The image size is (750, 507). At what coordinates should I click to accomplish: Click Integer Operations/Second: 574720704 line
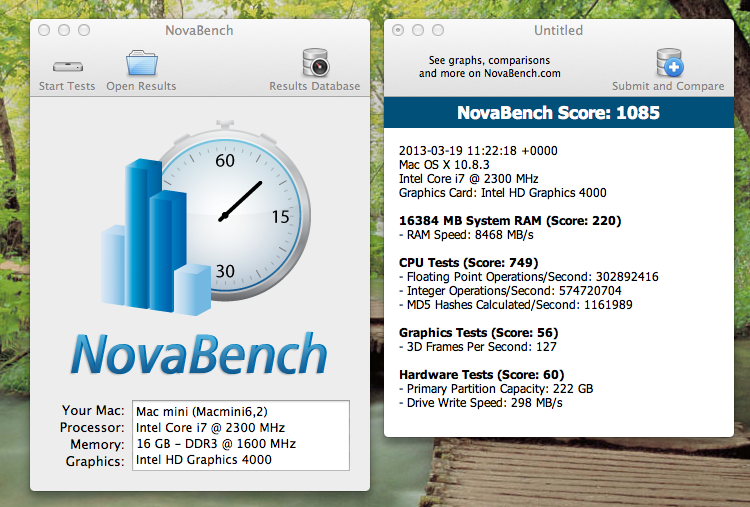coord(510,291)
